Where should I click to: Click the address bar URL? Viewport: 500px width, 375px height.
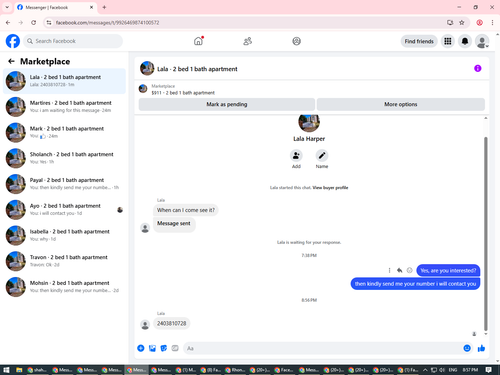tap(107, 23)
